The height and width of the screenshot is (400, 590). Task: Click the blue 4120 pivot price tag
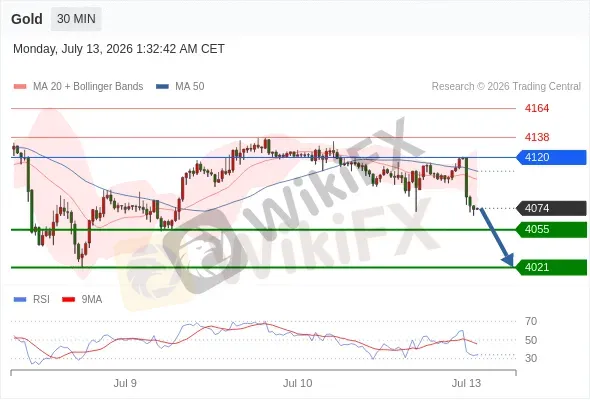pos(551,157)
